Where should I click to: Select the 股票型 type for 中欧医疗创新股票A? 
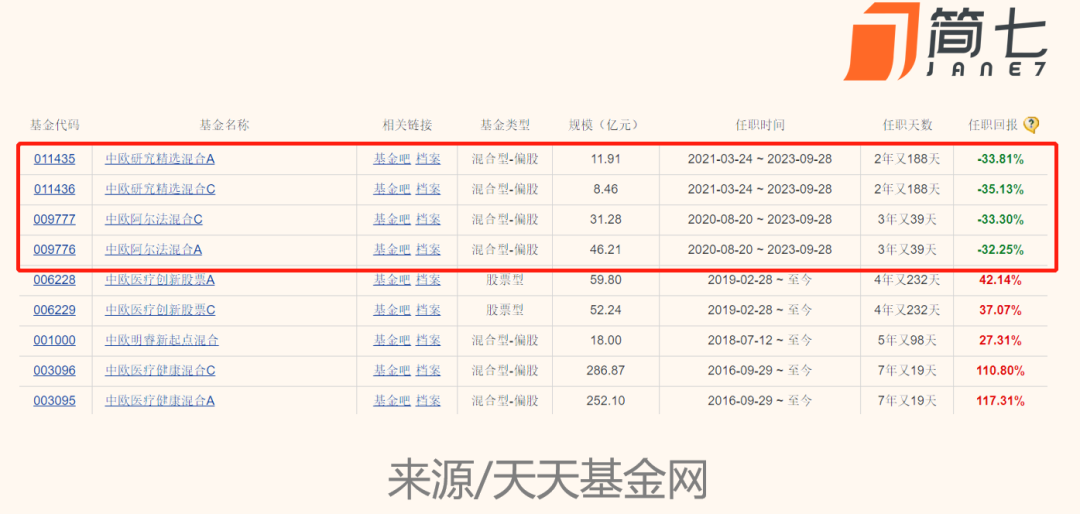coord(505,280)
